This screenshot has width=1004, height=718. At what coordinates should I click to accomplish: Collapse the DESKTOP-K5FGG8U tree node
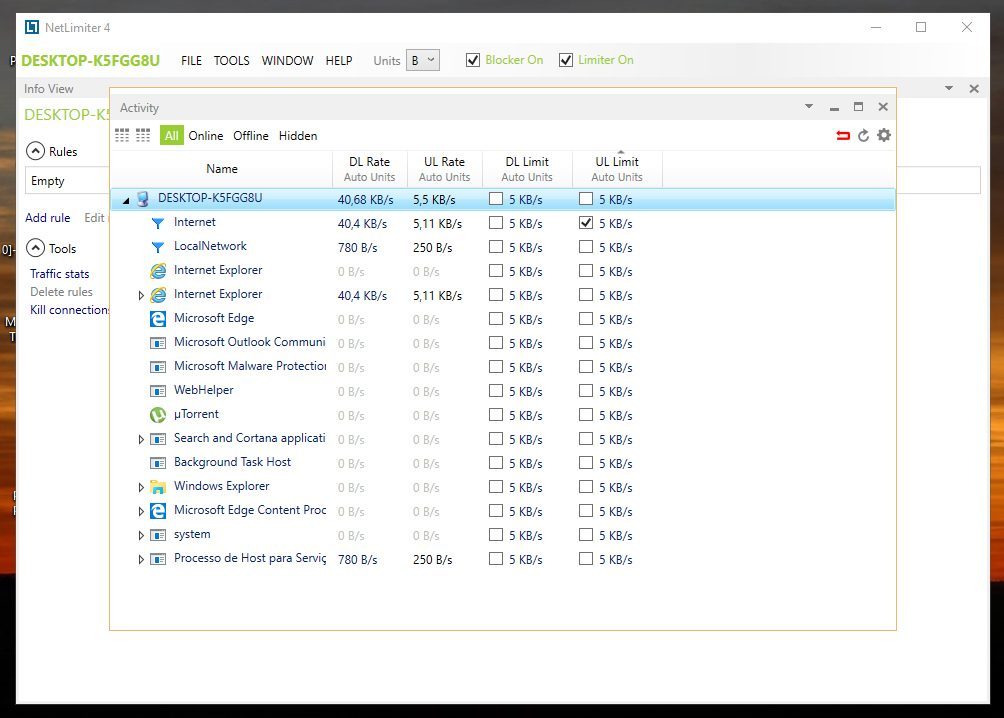126,200
